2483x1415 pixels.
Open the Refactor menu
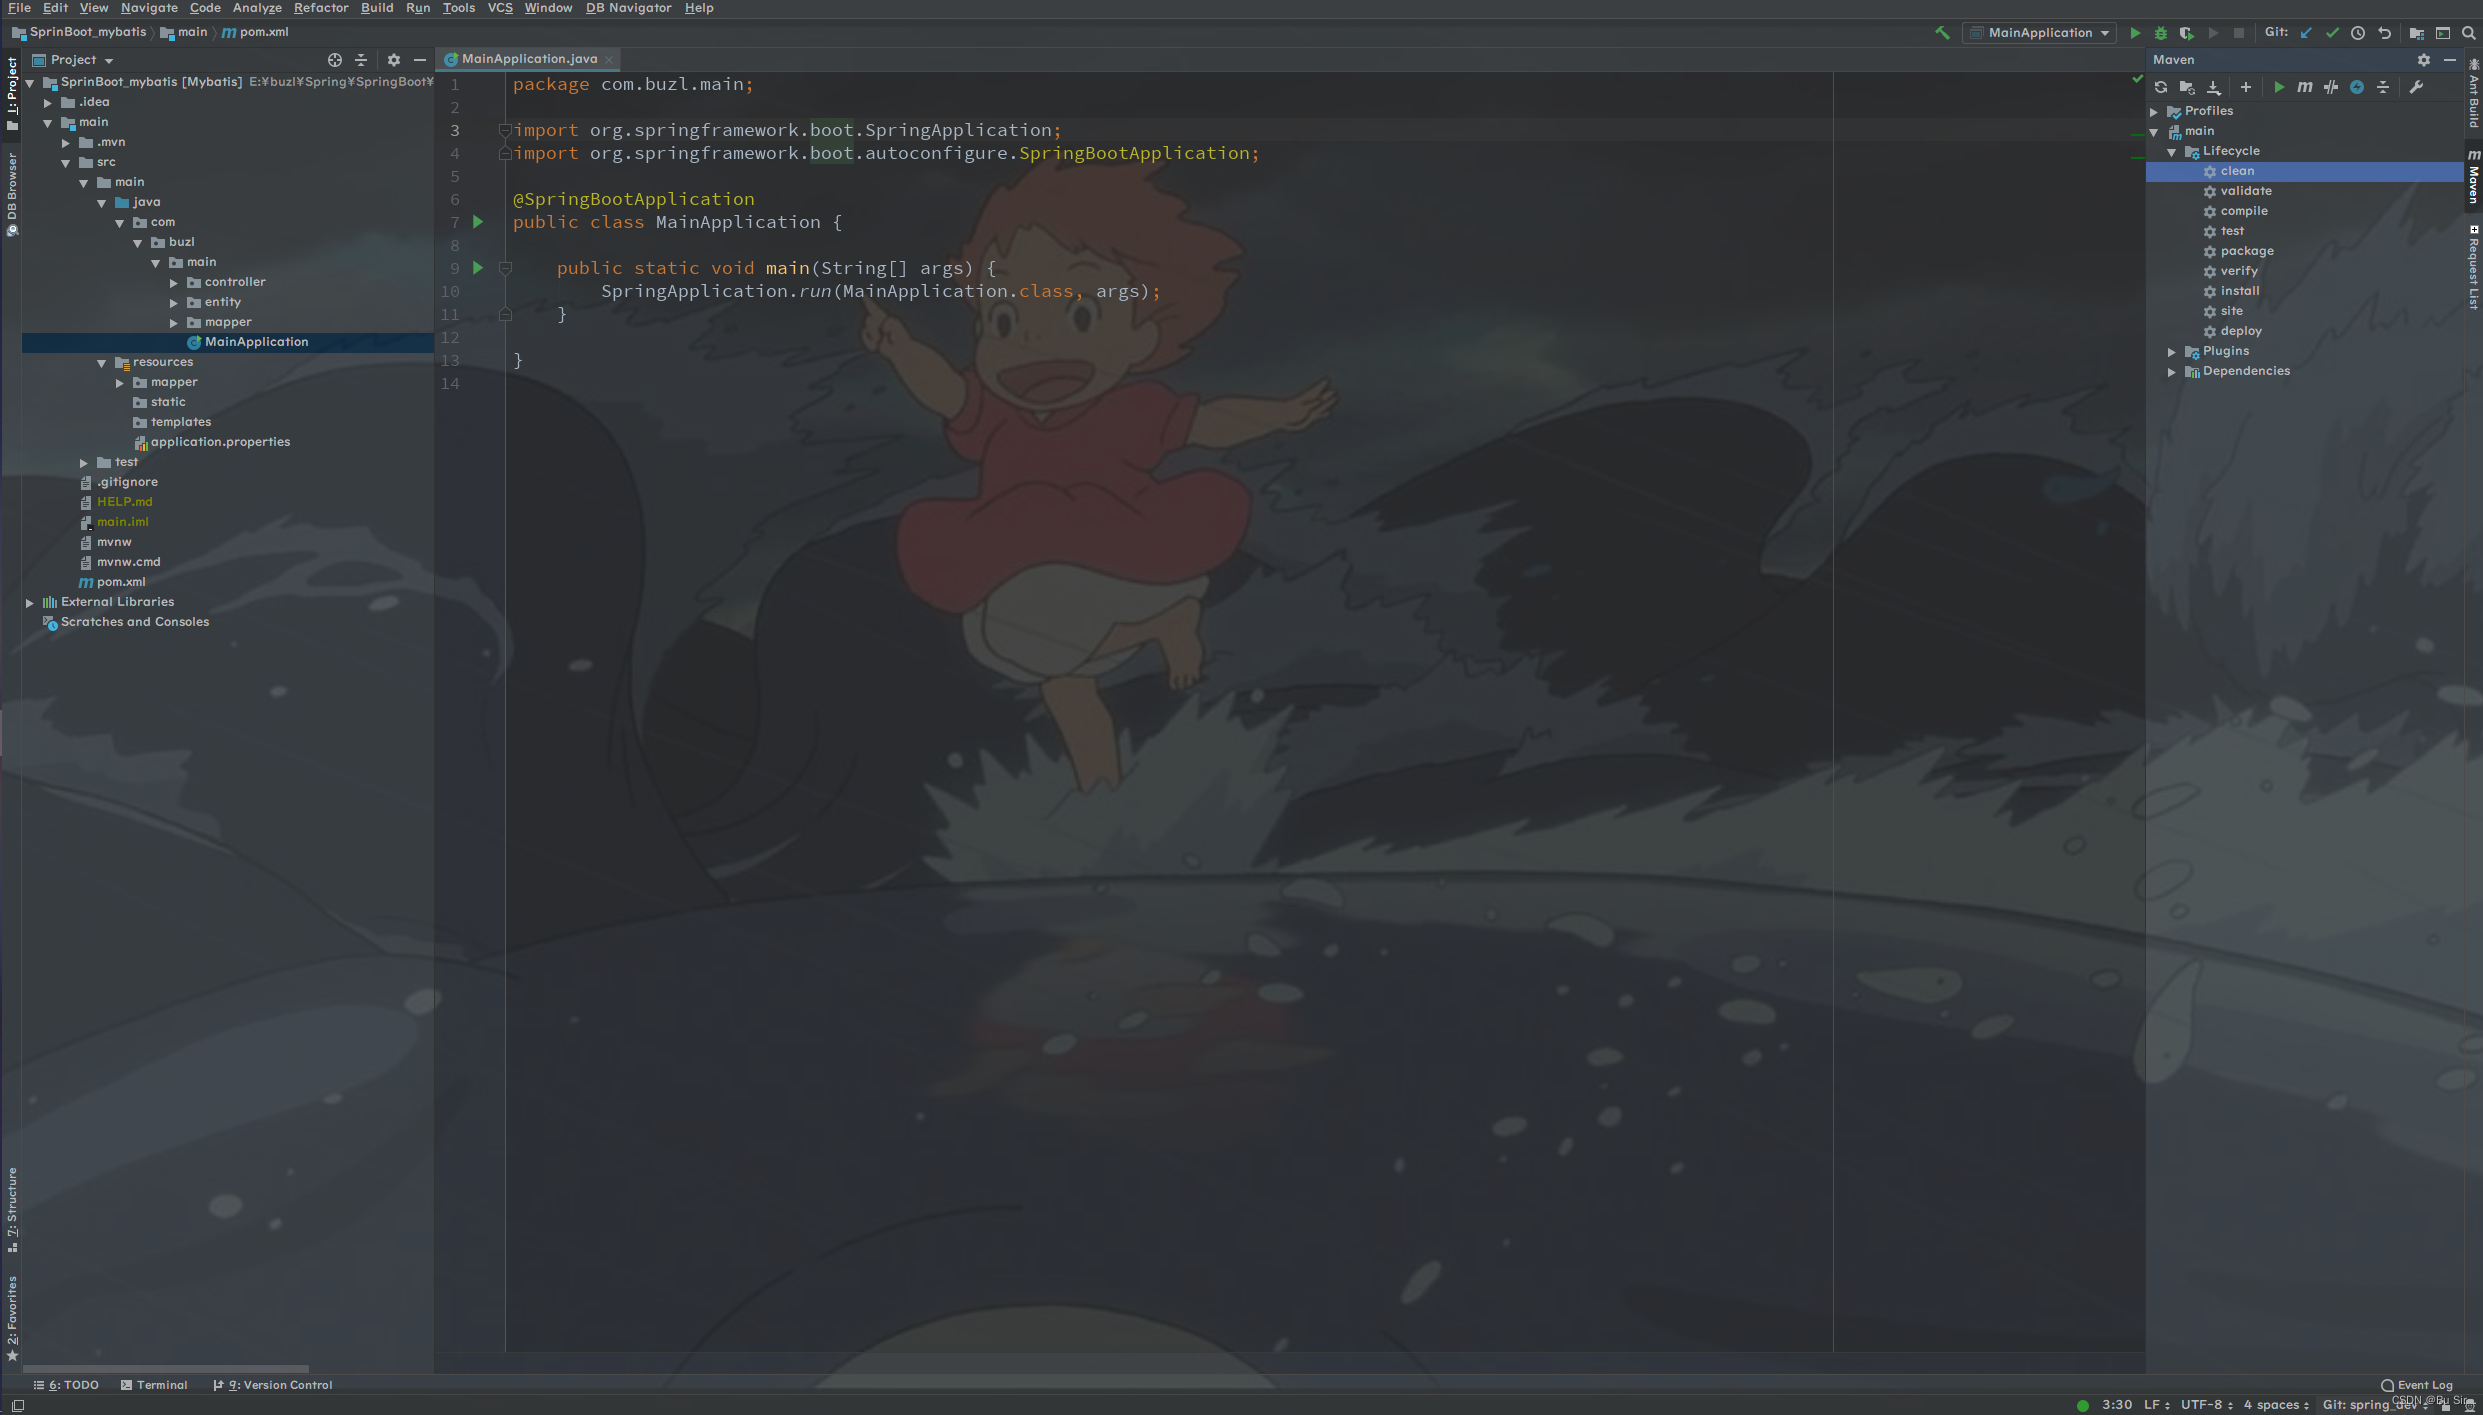(x=320, y=8)
